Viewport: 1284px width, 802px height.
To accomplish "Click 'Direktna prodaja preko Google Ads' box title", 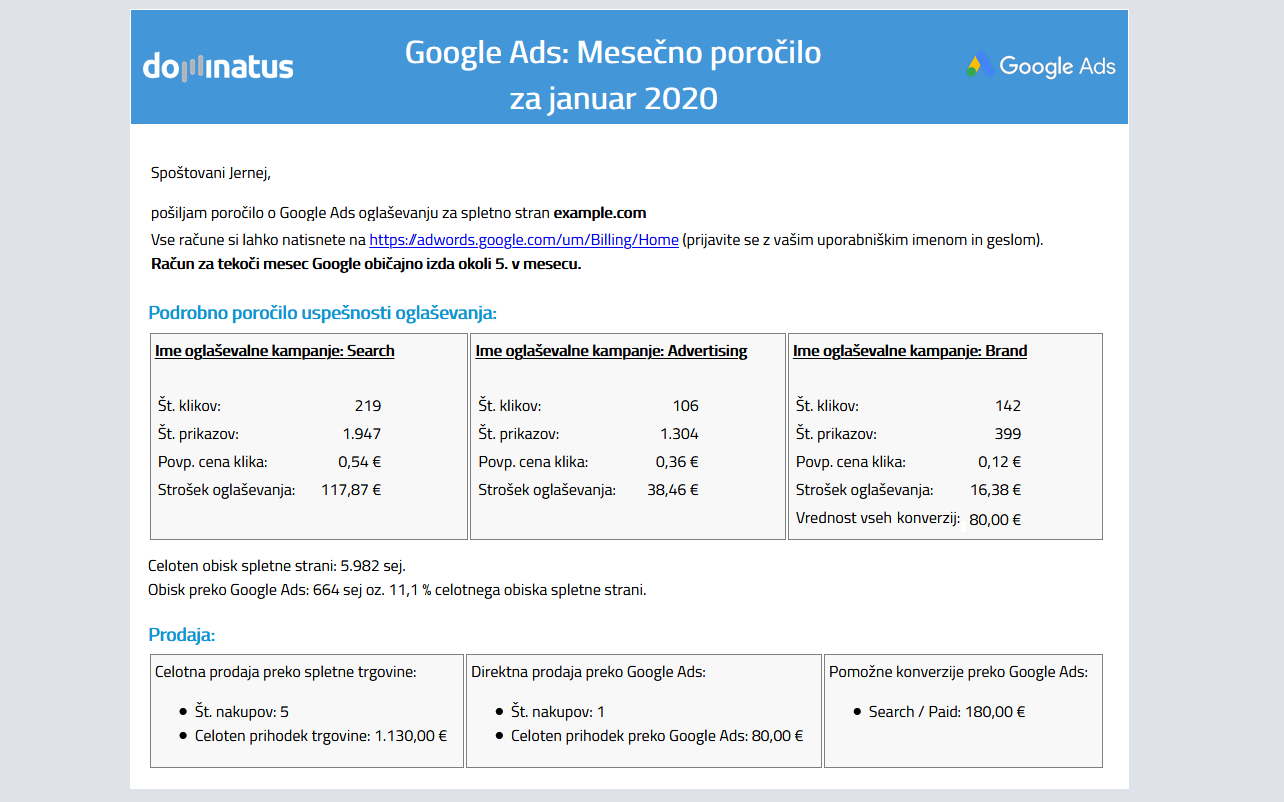I will click(x=588, y=672).
